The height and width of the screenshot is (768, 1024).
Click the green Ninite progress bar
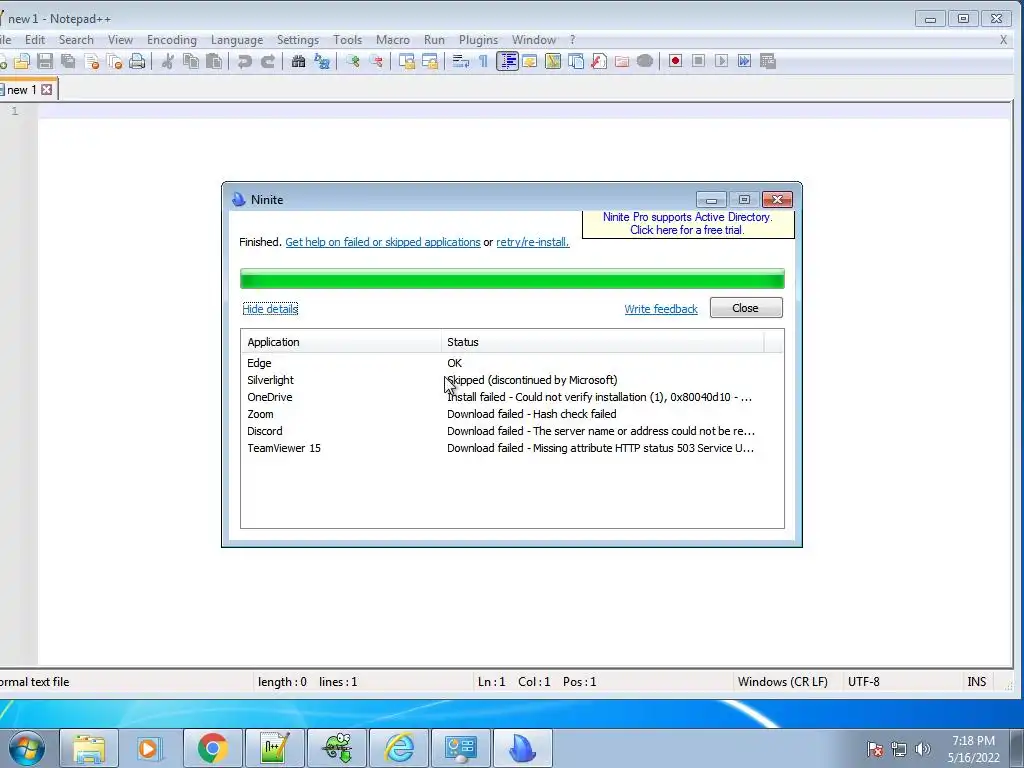(x=512, y=279)
